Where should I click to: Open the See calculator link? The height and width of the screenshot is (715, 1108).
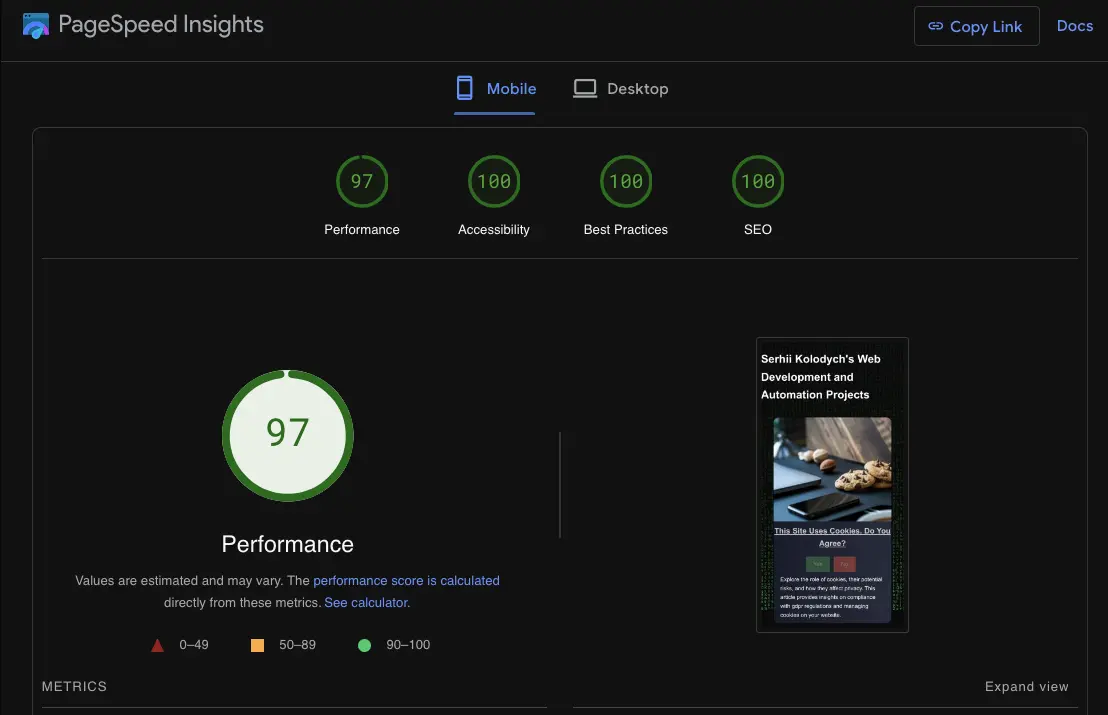(x=366, y=602)
